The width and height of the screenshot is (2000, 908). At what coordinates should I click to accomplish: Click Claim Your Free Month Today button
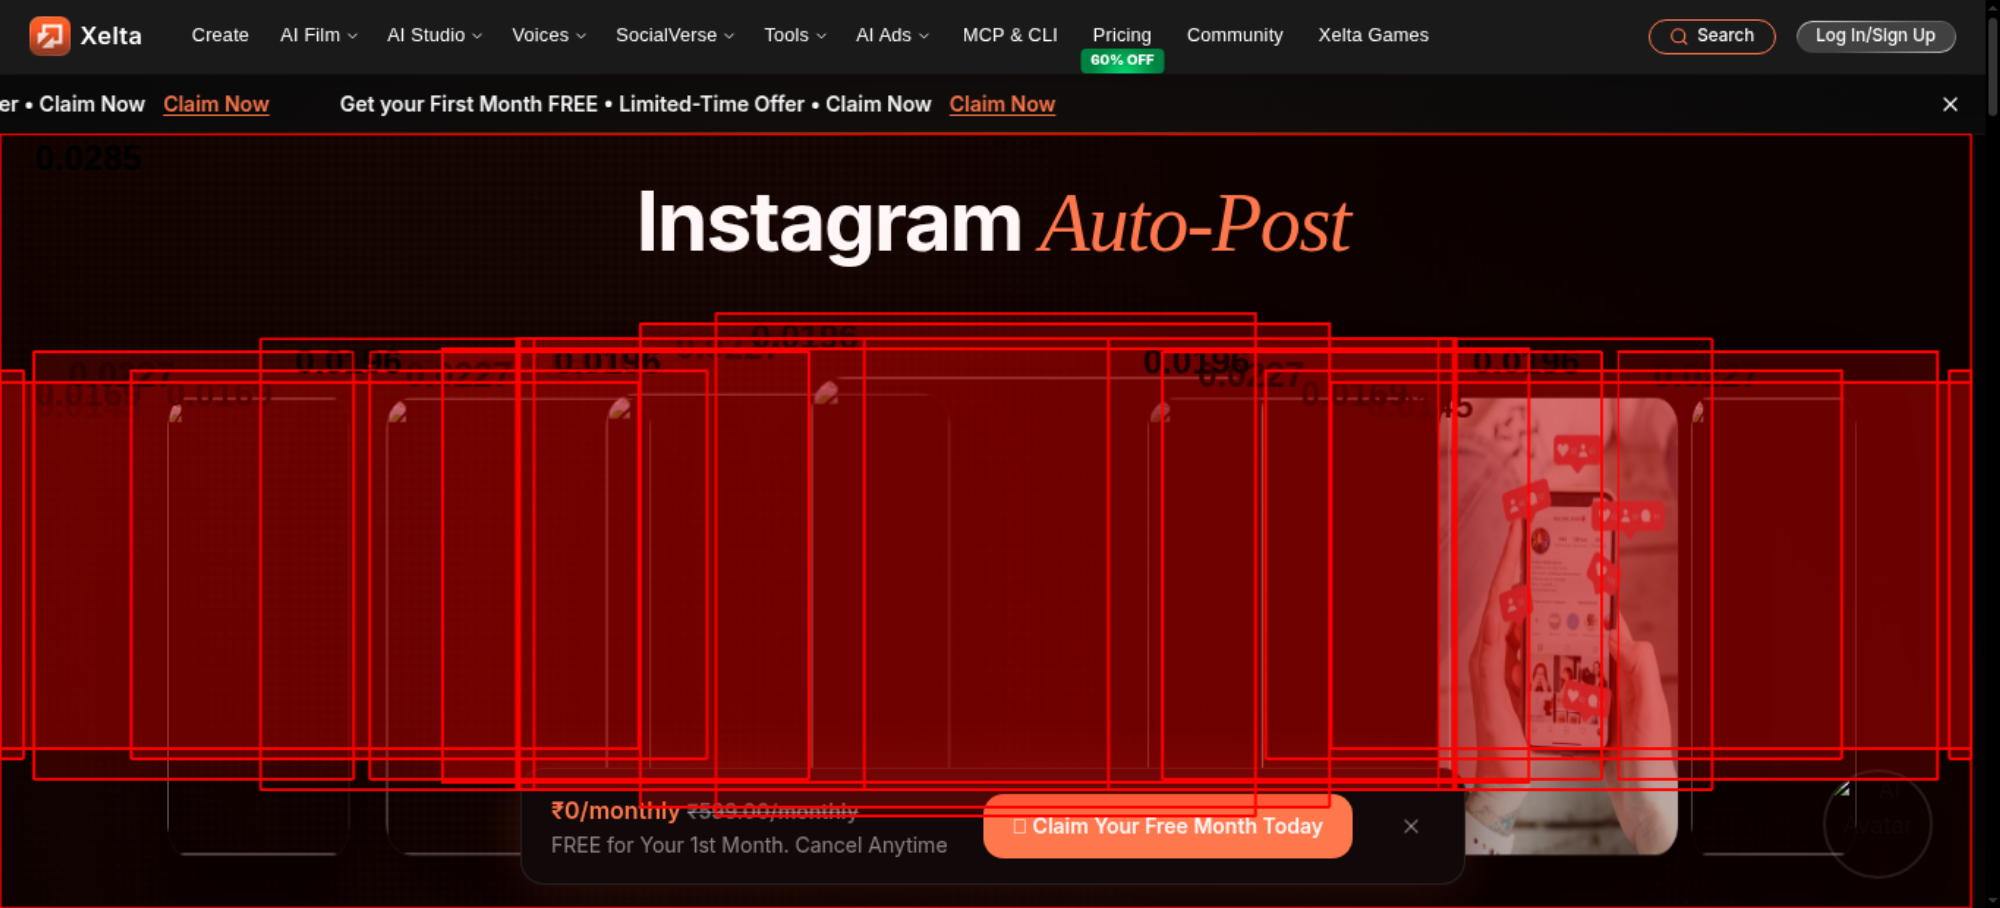point(1168,826)
